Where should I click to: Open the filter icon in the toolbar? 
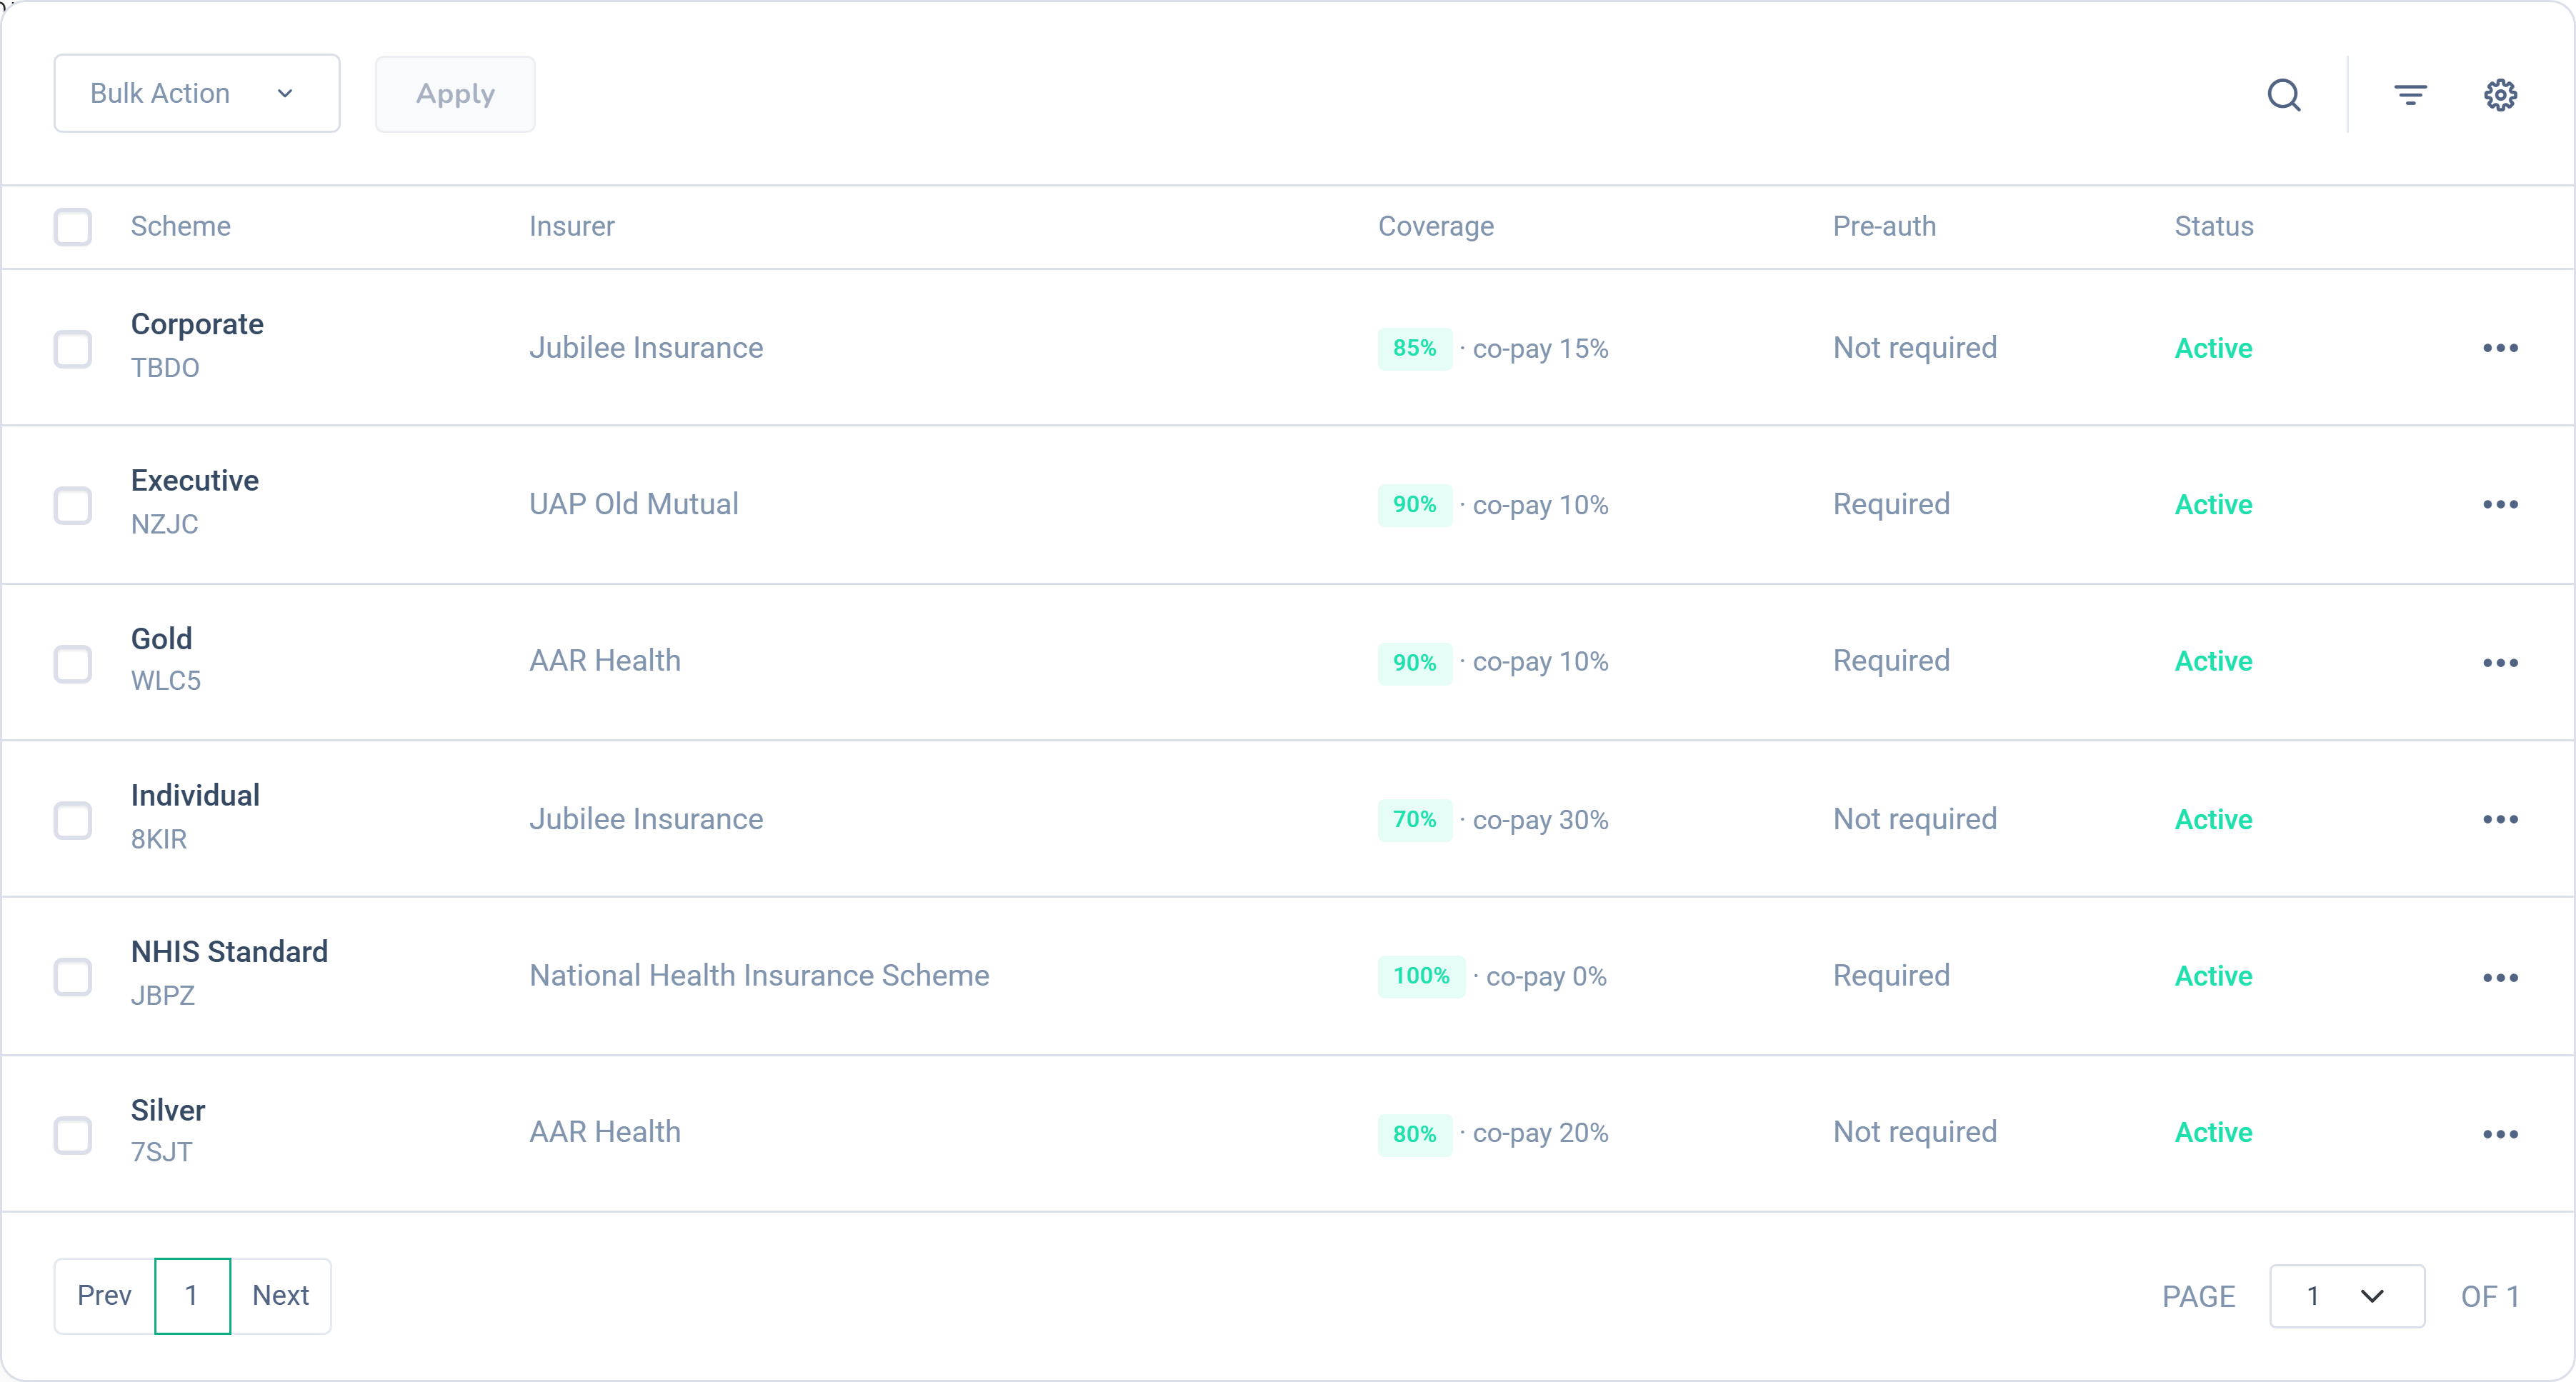pyautogui.click(x=2410, y=95)
